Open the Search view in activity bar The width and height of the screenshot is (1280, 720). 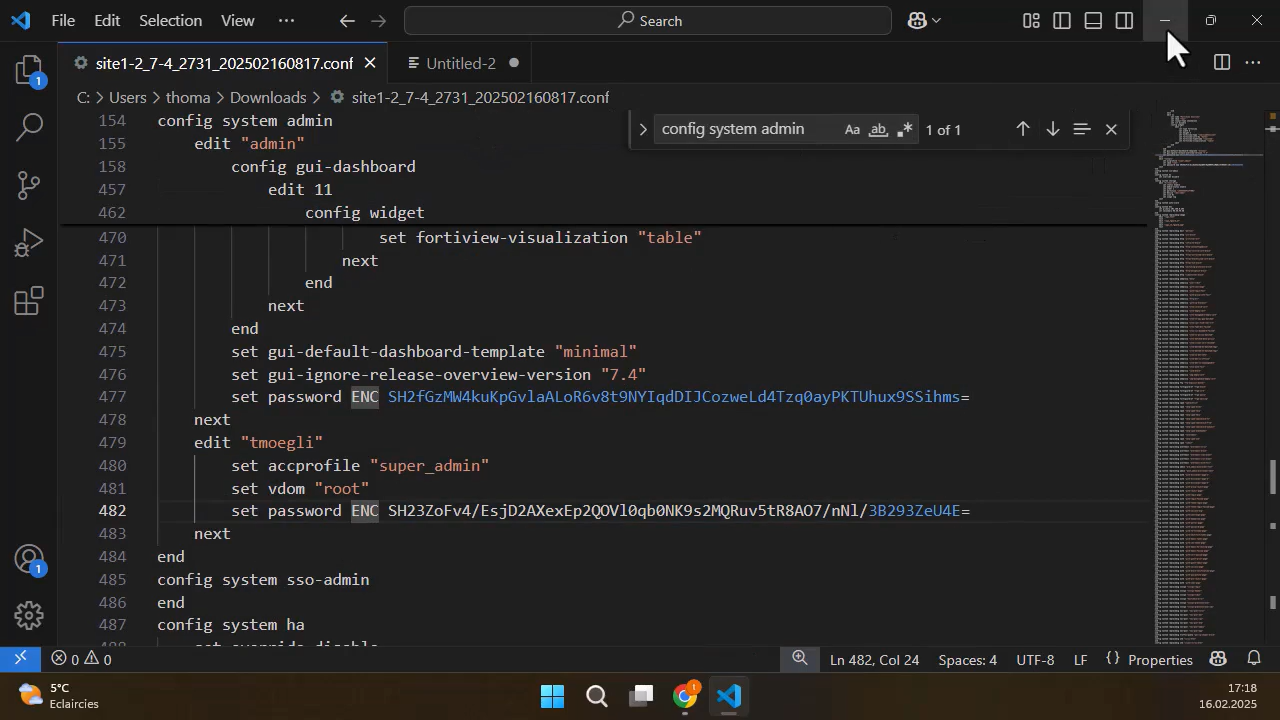[x=29, y=127]
